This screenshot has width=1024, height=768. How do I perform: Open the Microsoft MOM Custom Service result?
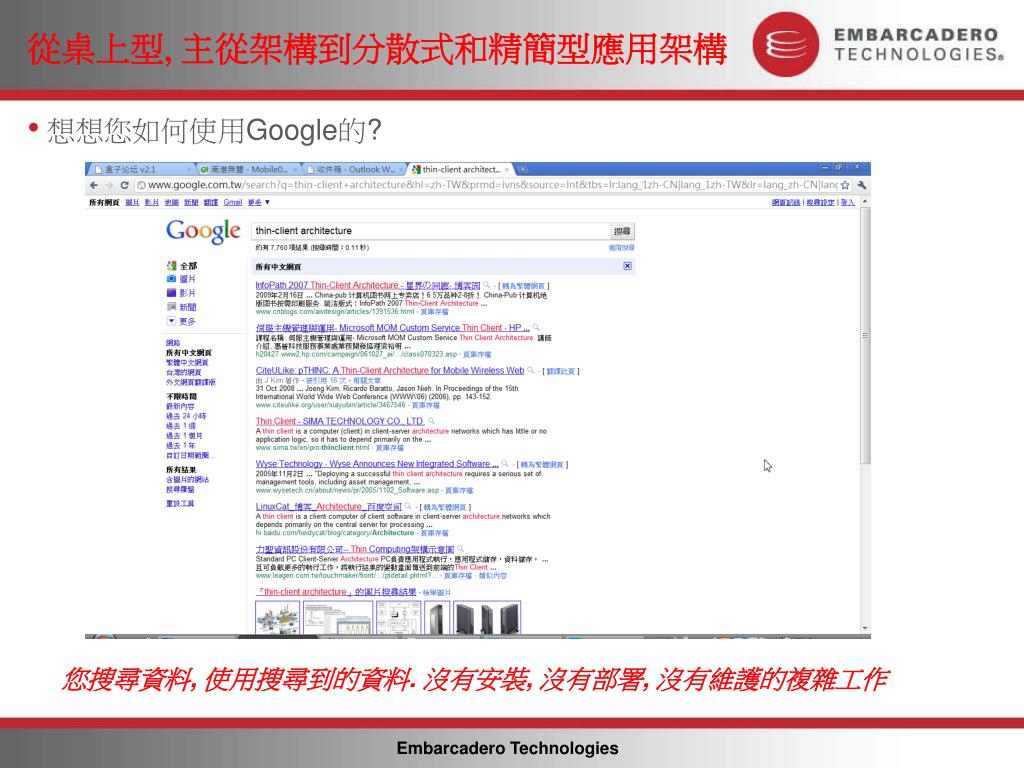392,328
